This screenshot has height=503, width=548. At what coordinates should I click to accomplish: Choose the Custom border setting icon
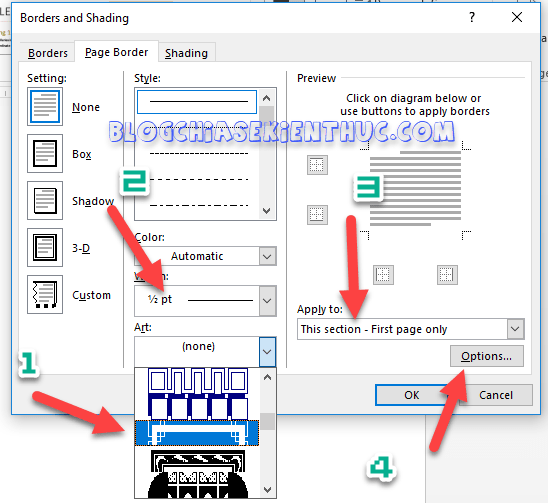[45, 294]
